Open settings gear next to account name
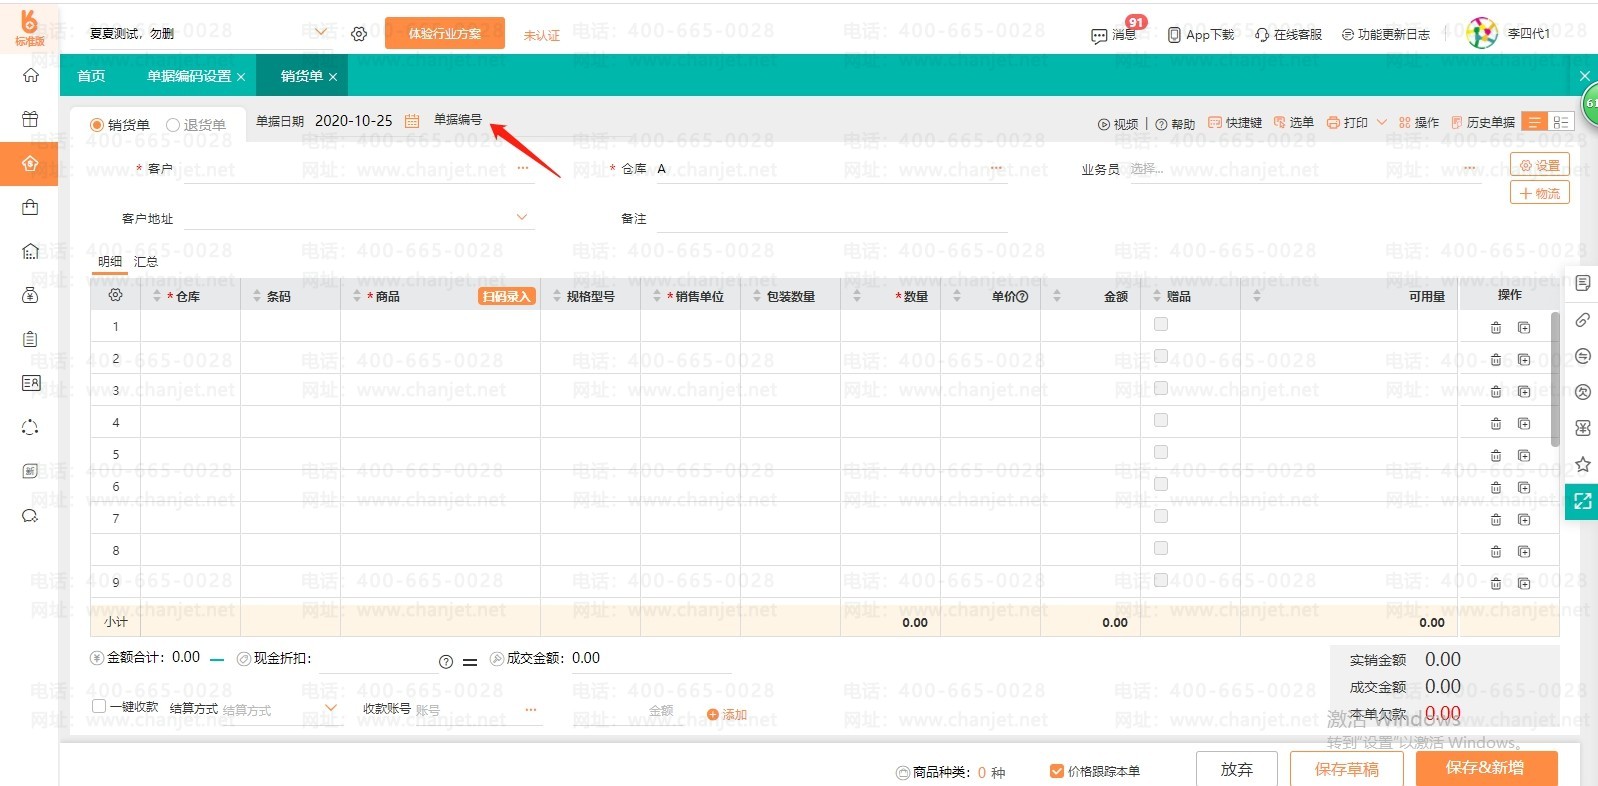 (x=359, y=34)
